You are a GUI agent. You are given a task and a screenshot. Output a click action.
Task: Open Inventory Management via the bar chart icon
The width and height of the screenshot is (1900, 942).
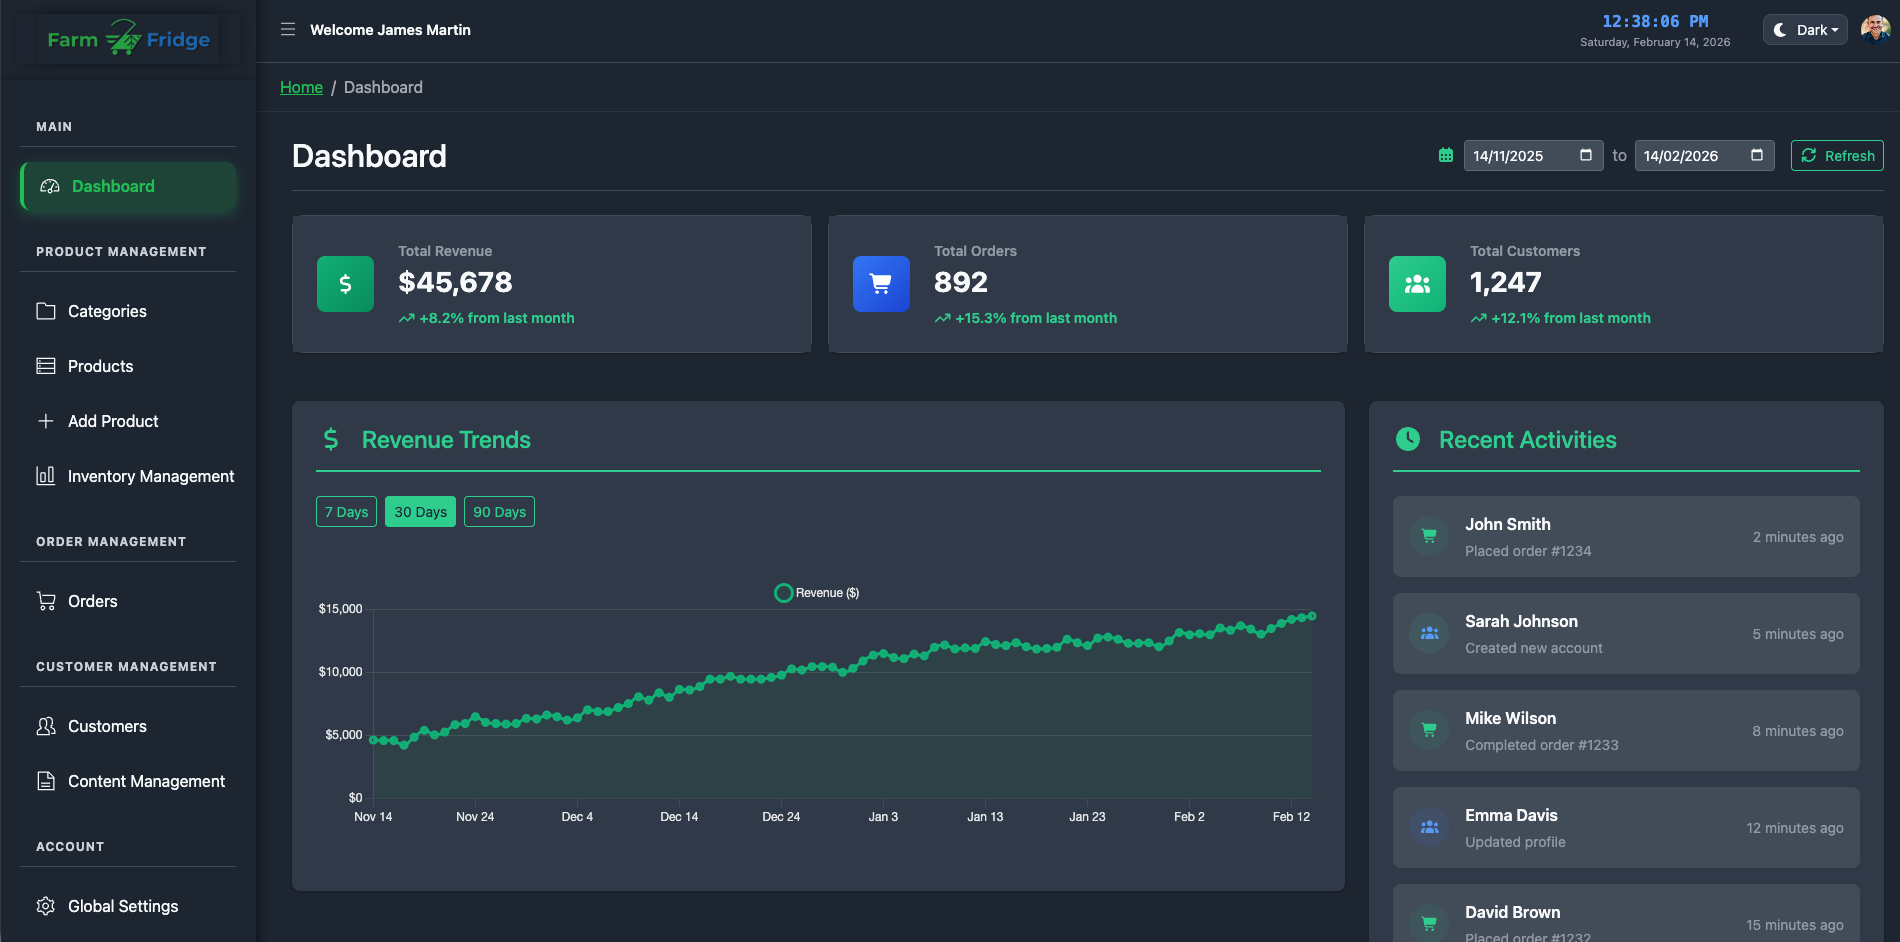[47, 476]
